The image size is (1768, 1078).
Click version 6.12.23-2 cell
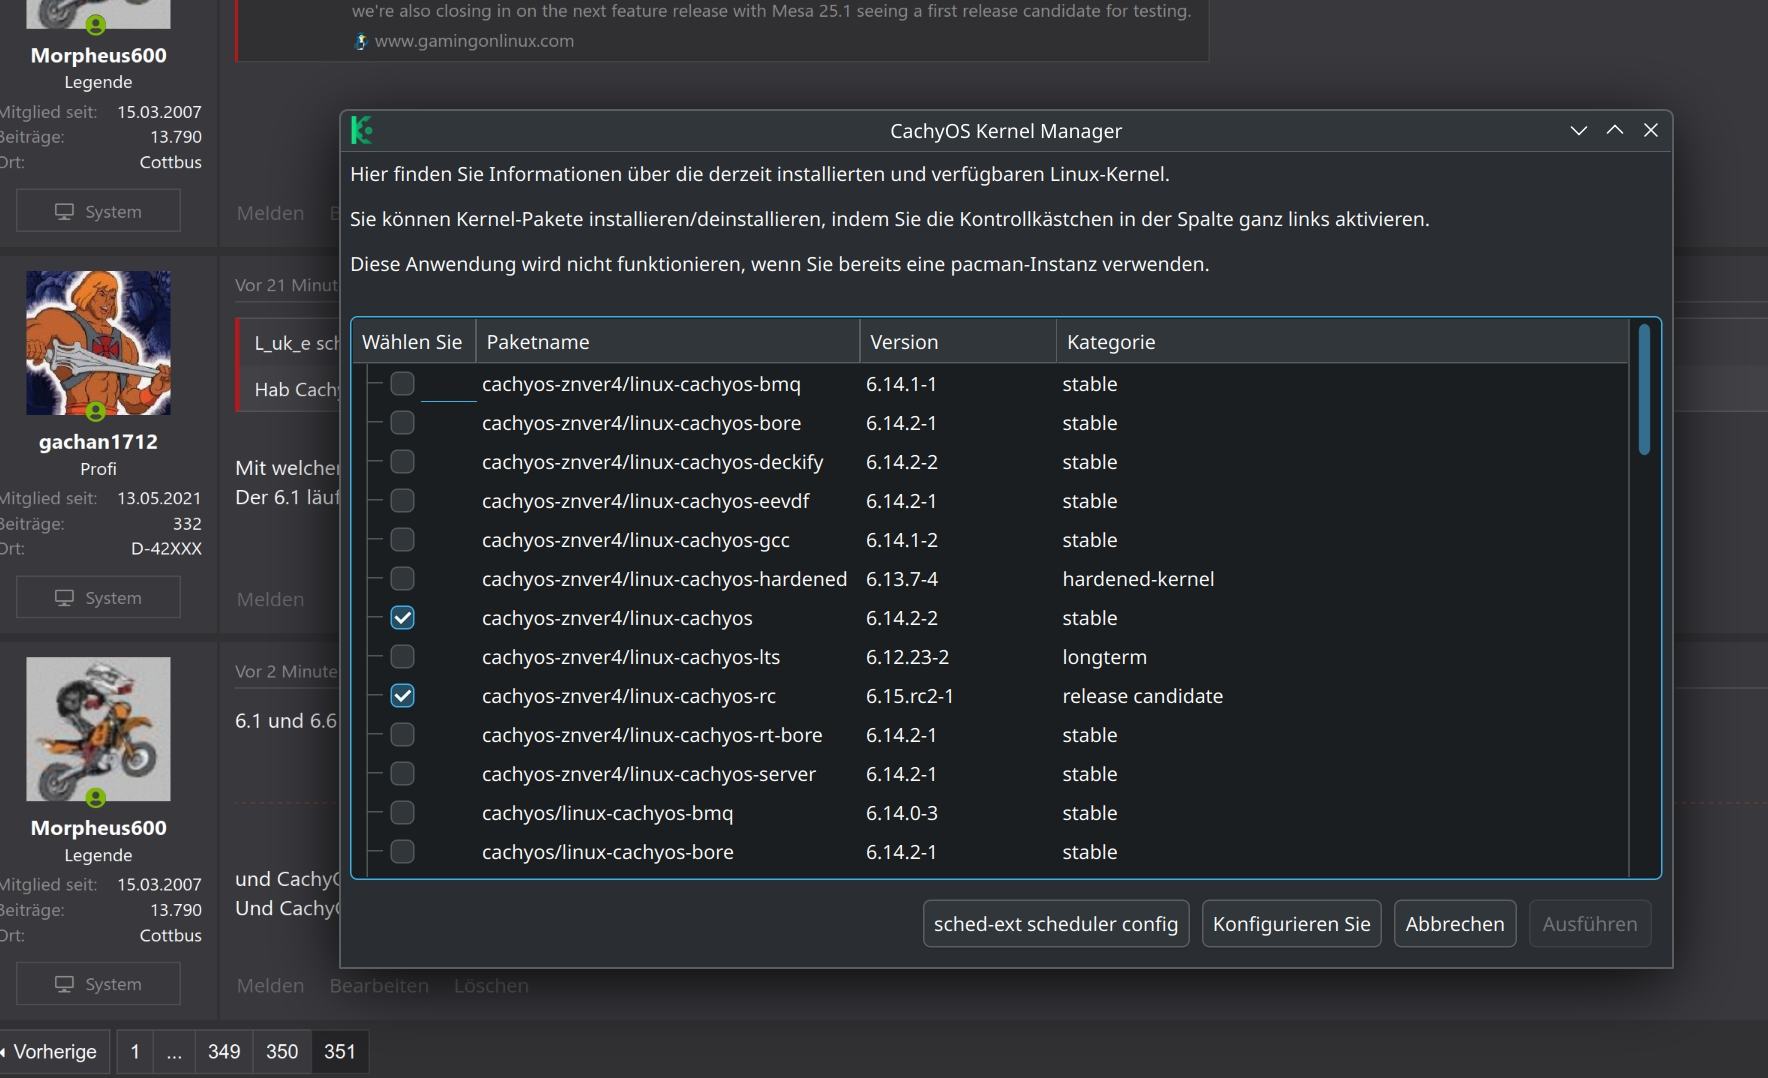[907, 656]
